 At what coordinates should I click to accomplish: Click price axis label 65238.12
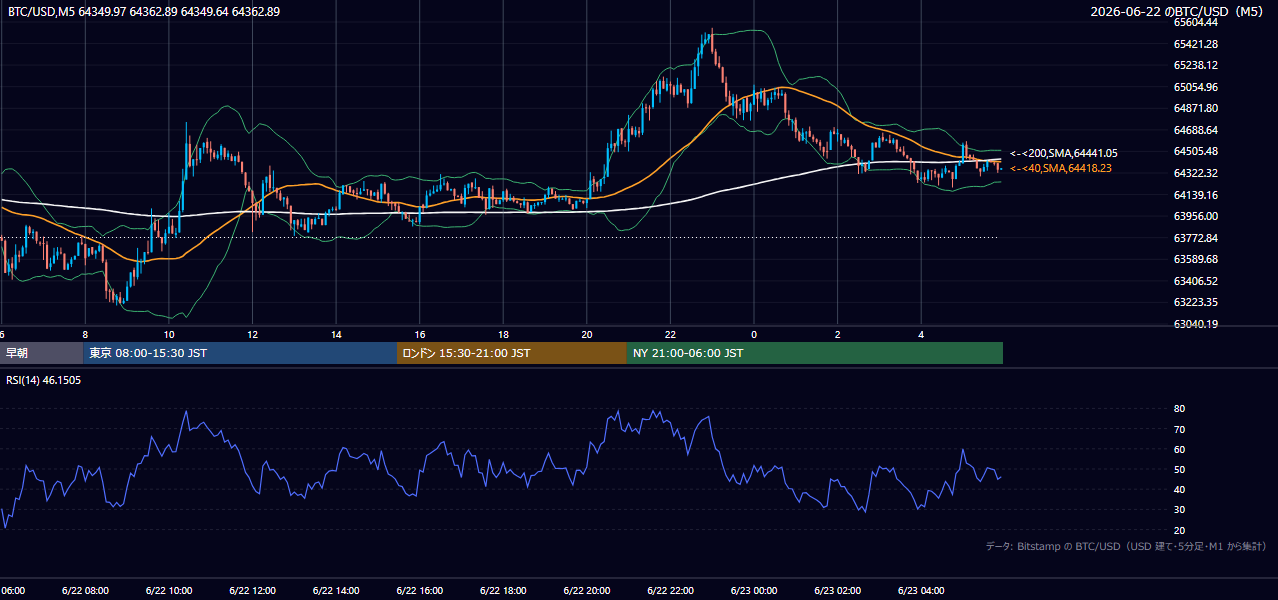point(1196,65)
